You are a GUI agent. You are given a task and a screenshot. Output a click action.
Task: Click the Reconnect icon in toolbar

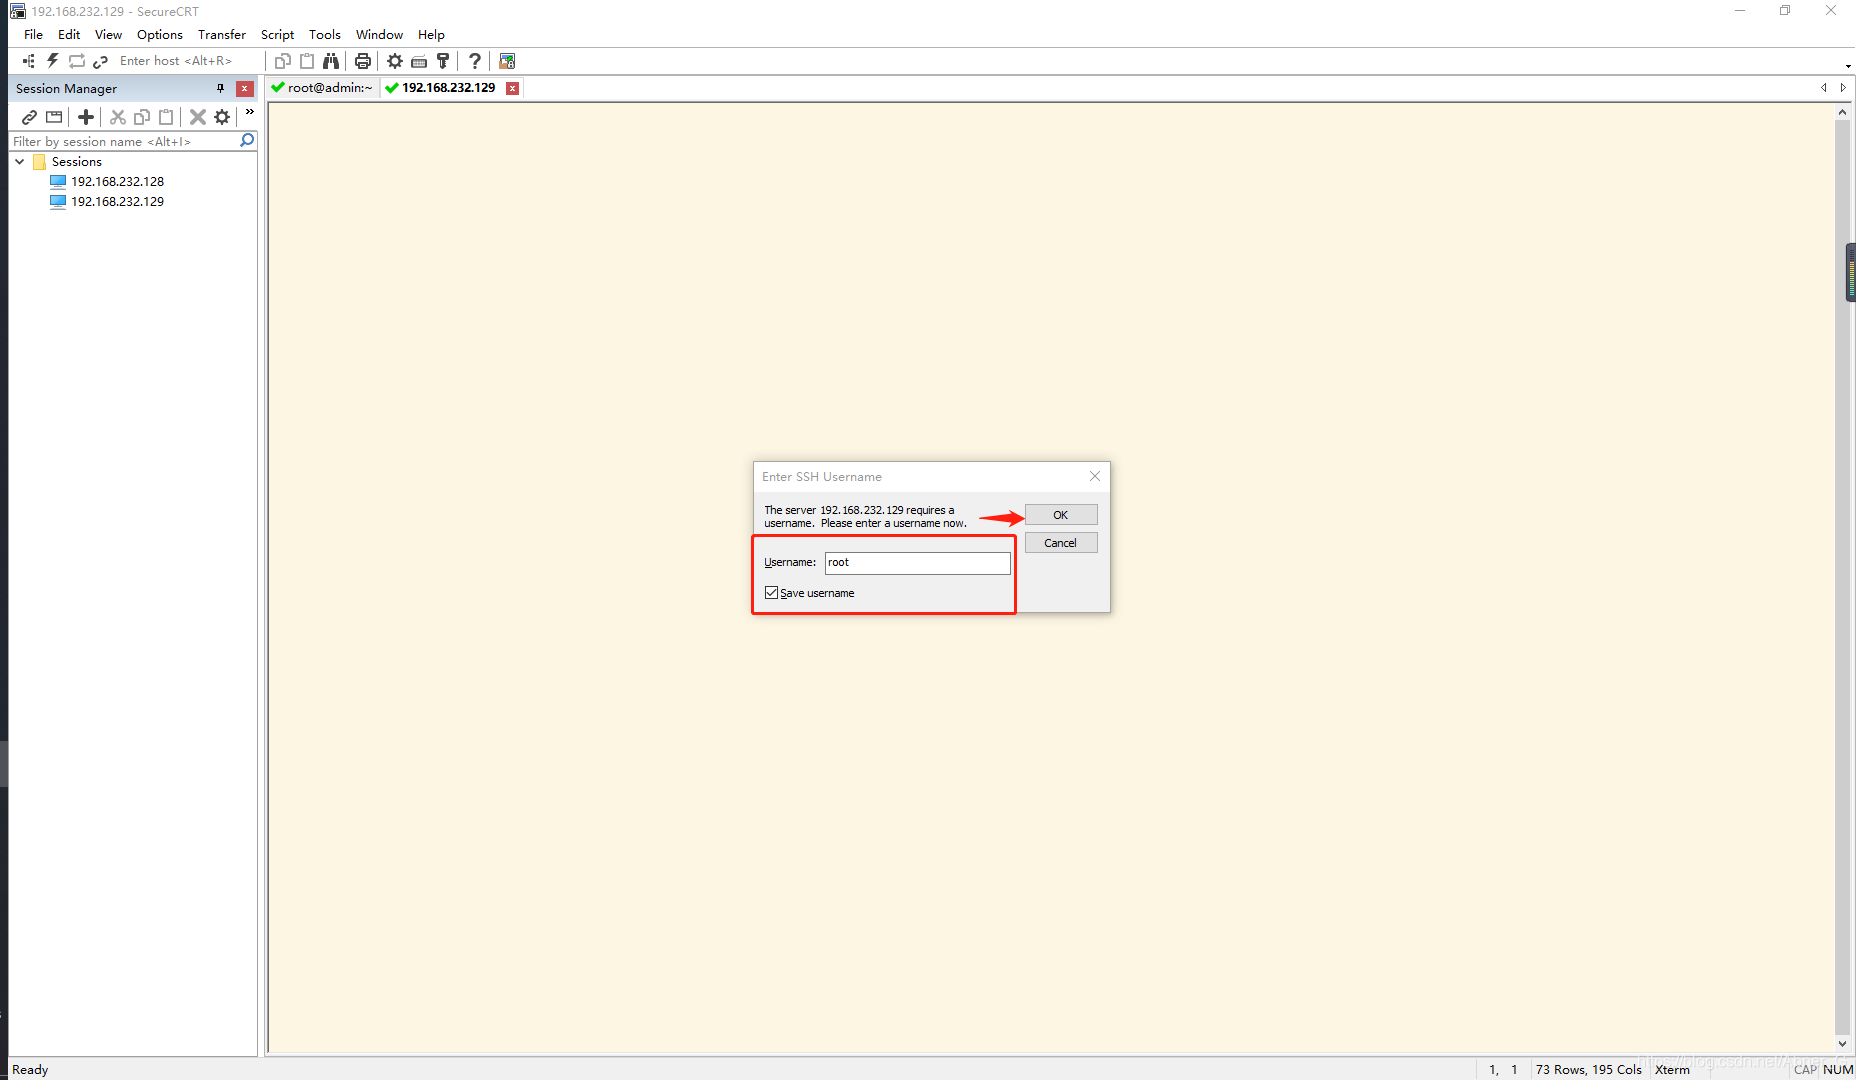click(77, 61)
